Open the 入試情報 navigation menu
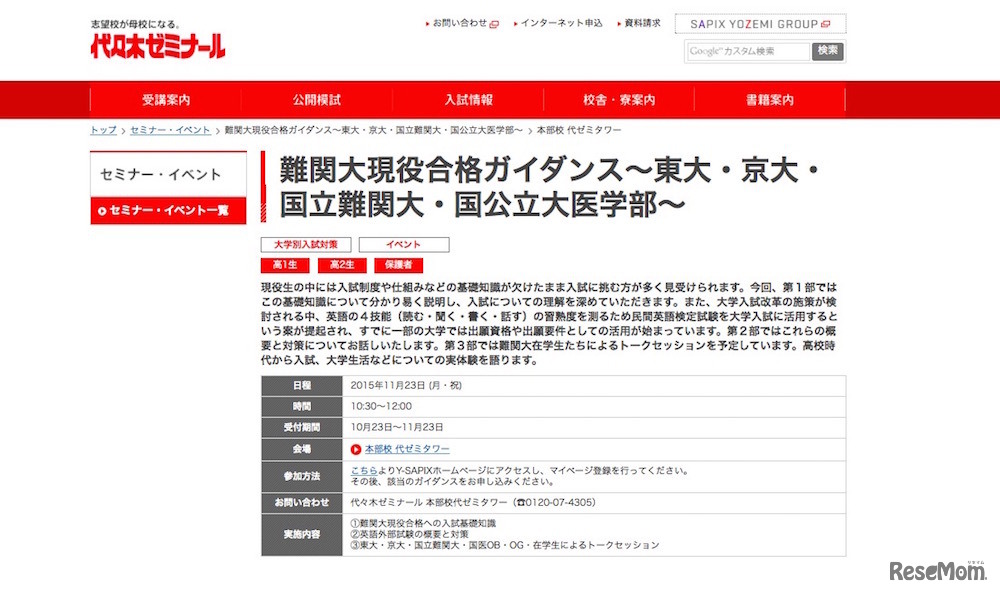The image size is (1000, 594). tap(470, 100)
